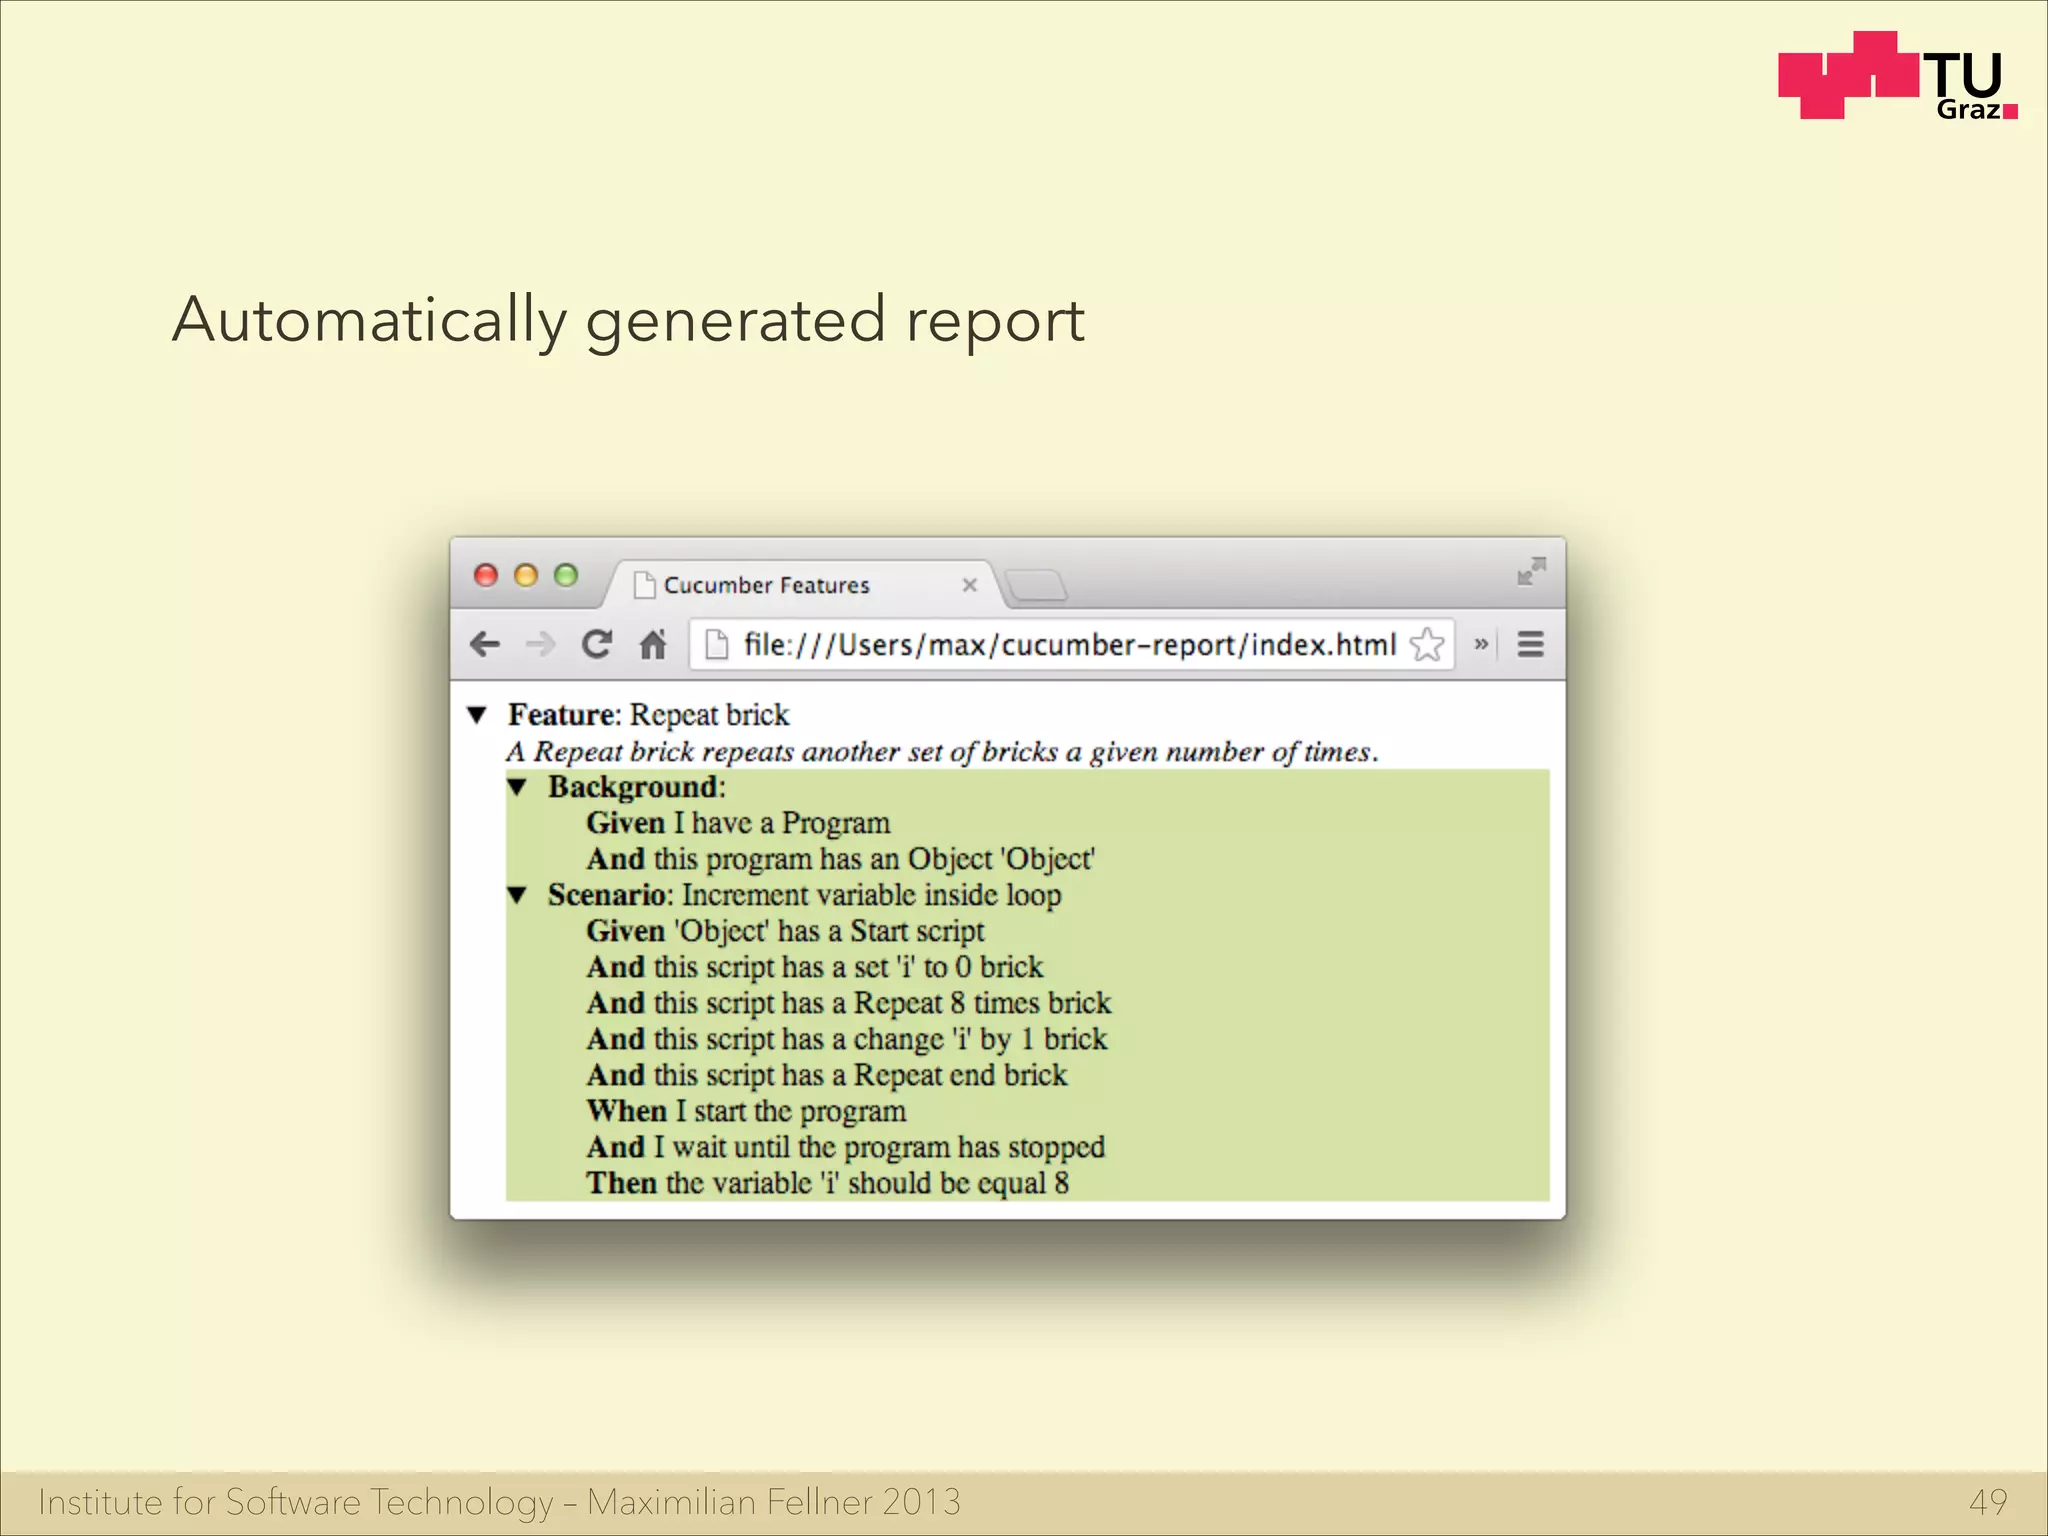Bookmark the page with the star icon
Screen dimensions: 2048x1536
point(1427,645)
